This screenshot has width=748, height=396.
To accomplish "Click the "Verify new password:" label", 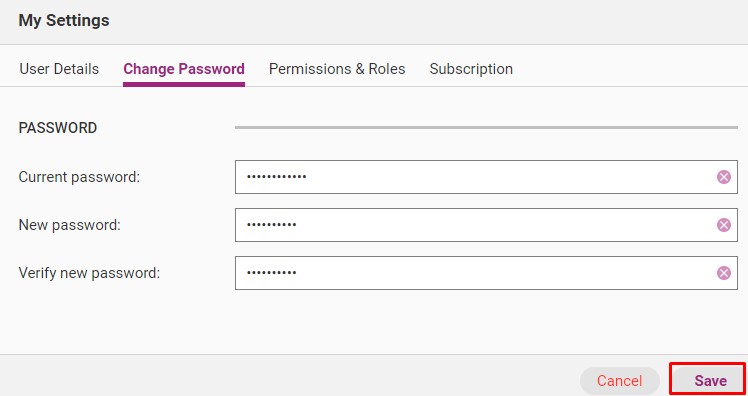I will pos(89,273).
